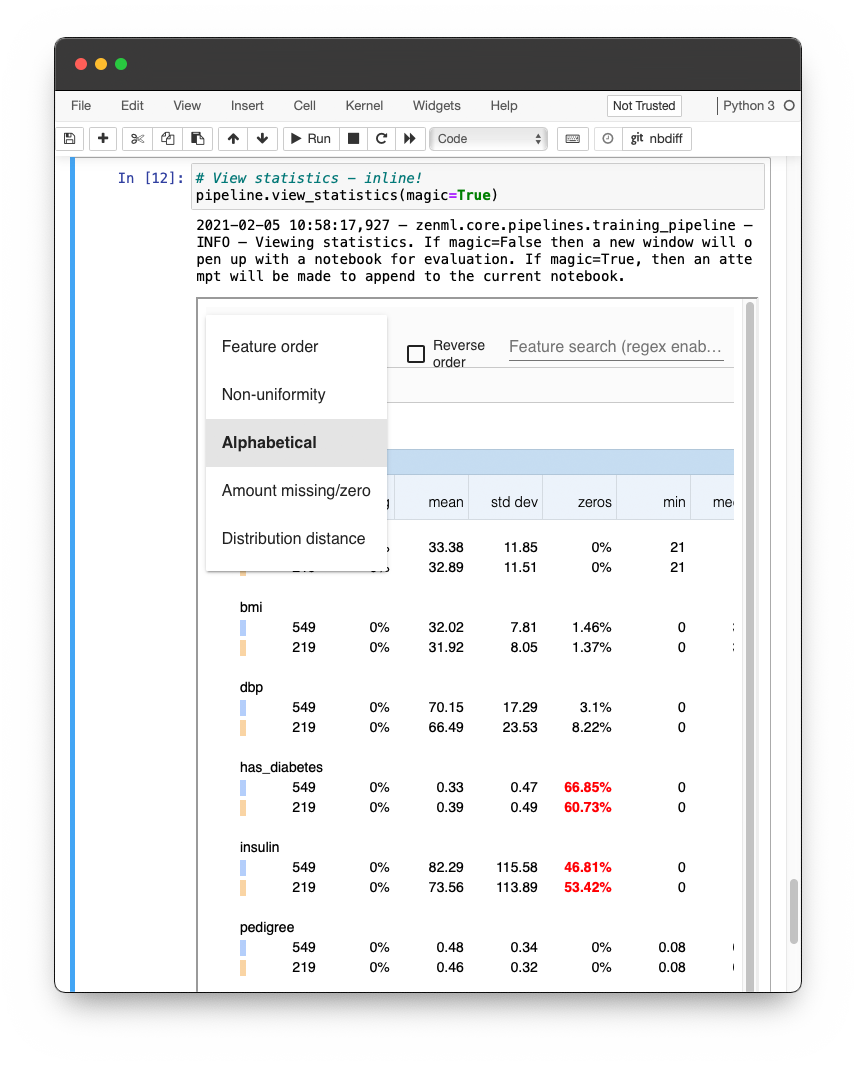
Task: Click the has_diabetes feature name
Action: pyautogui.click(x=281, y=768)
